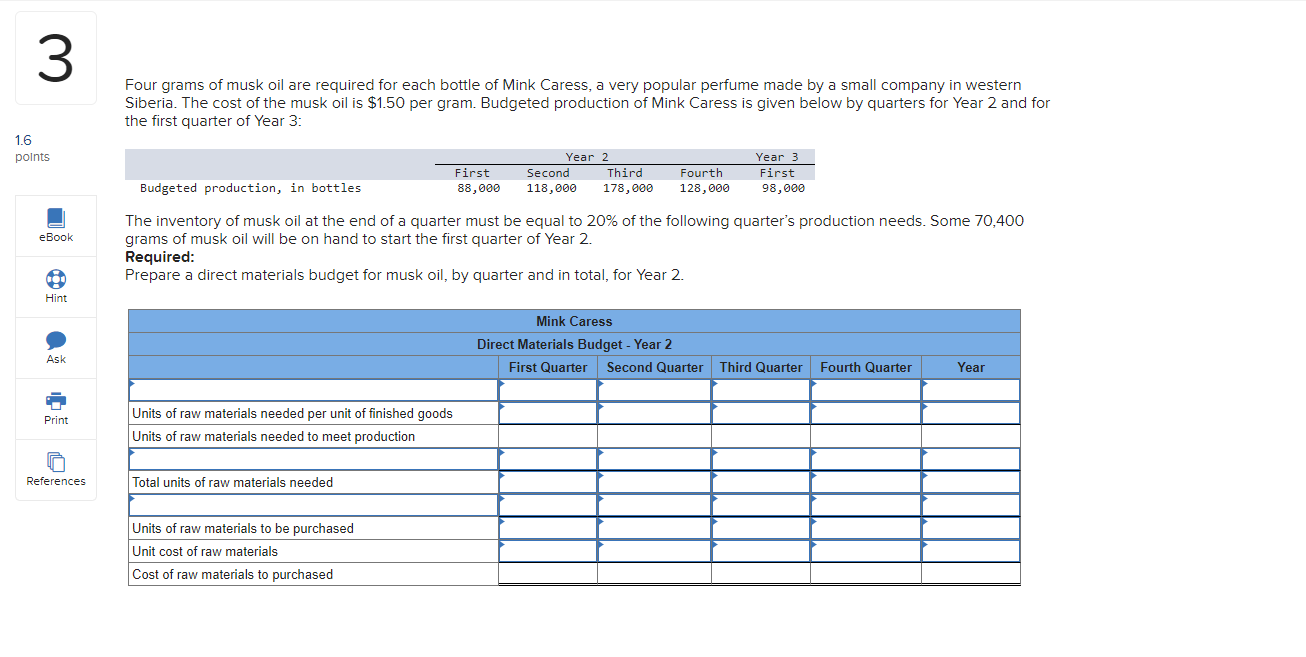This screenshot has height=657, width=1306.
Task: Click First Quarter cell for units needed to meet production
Action: [x=548, y=436]
